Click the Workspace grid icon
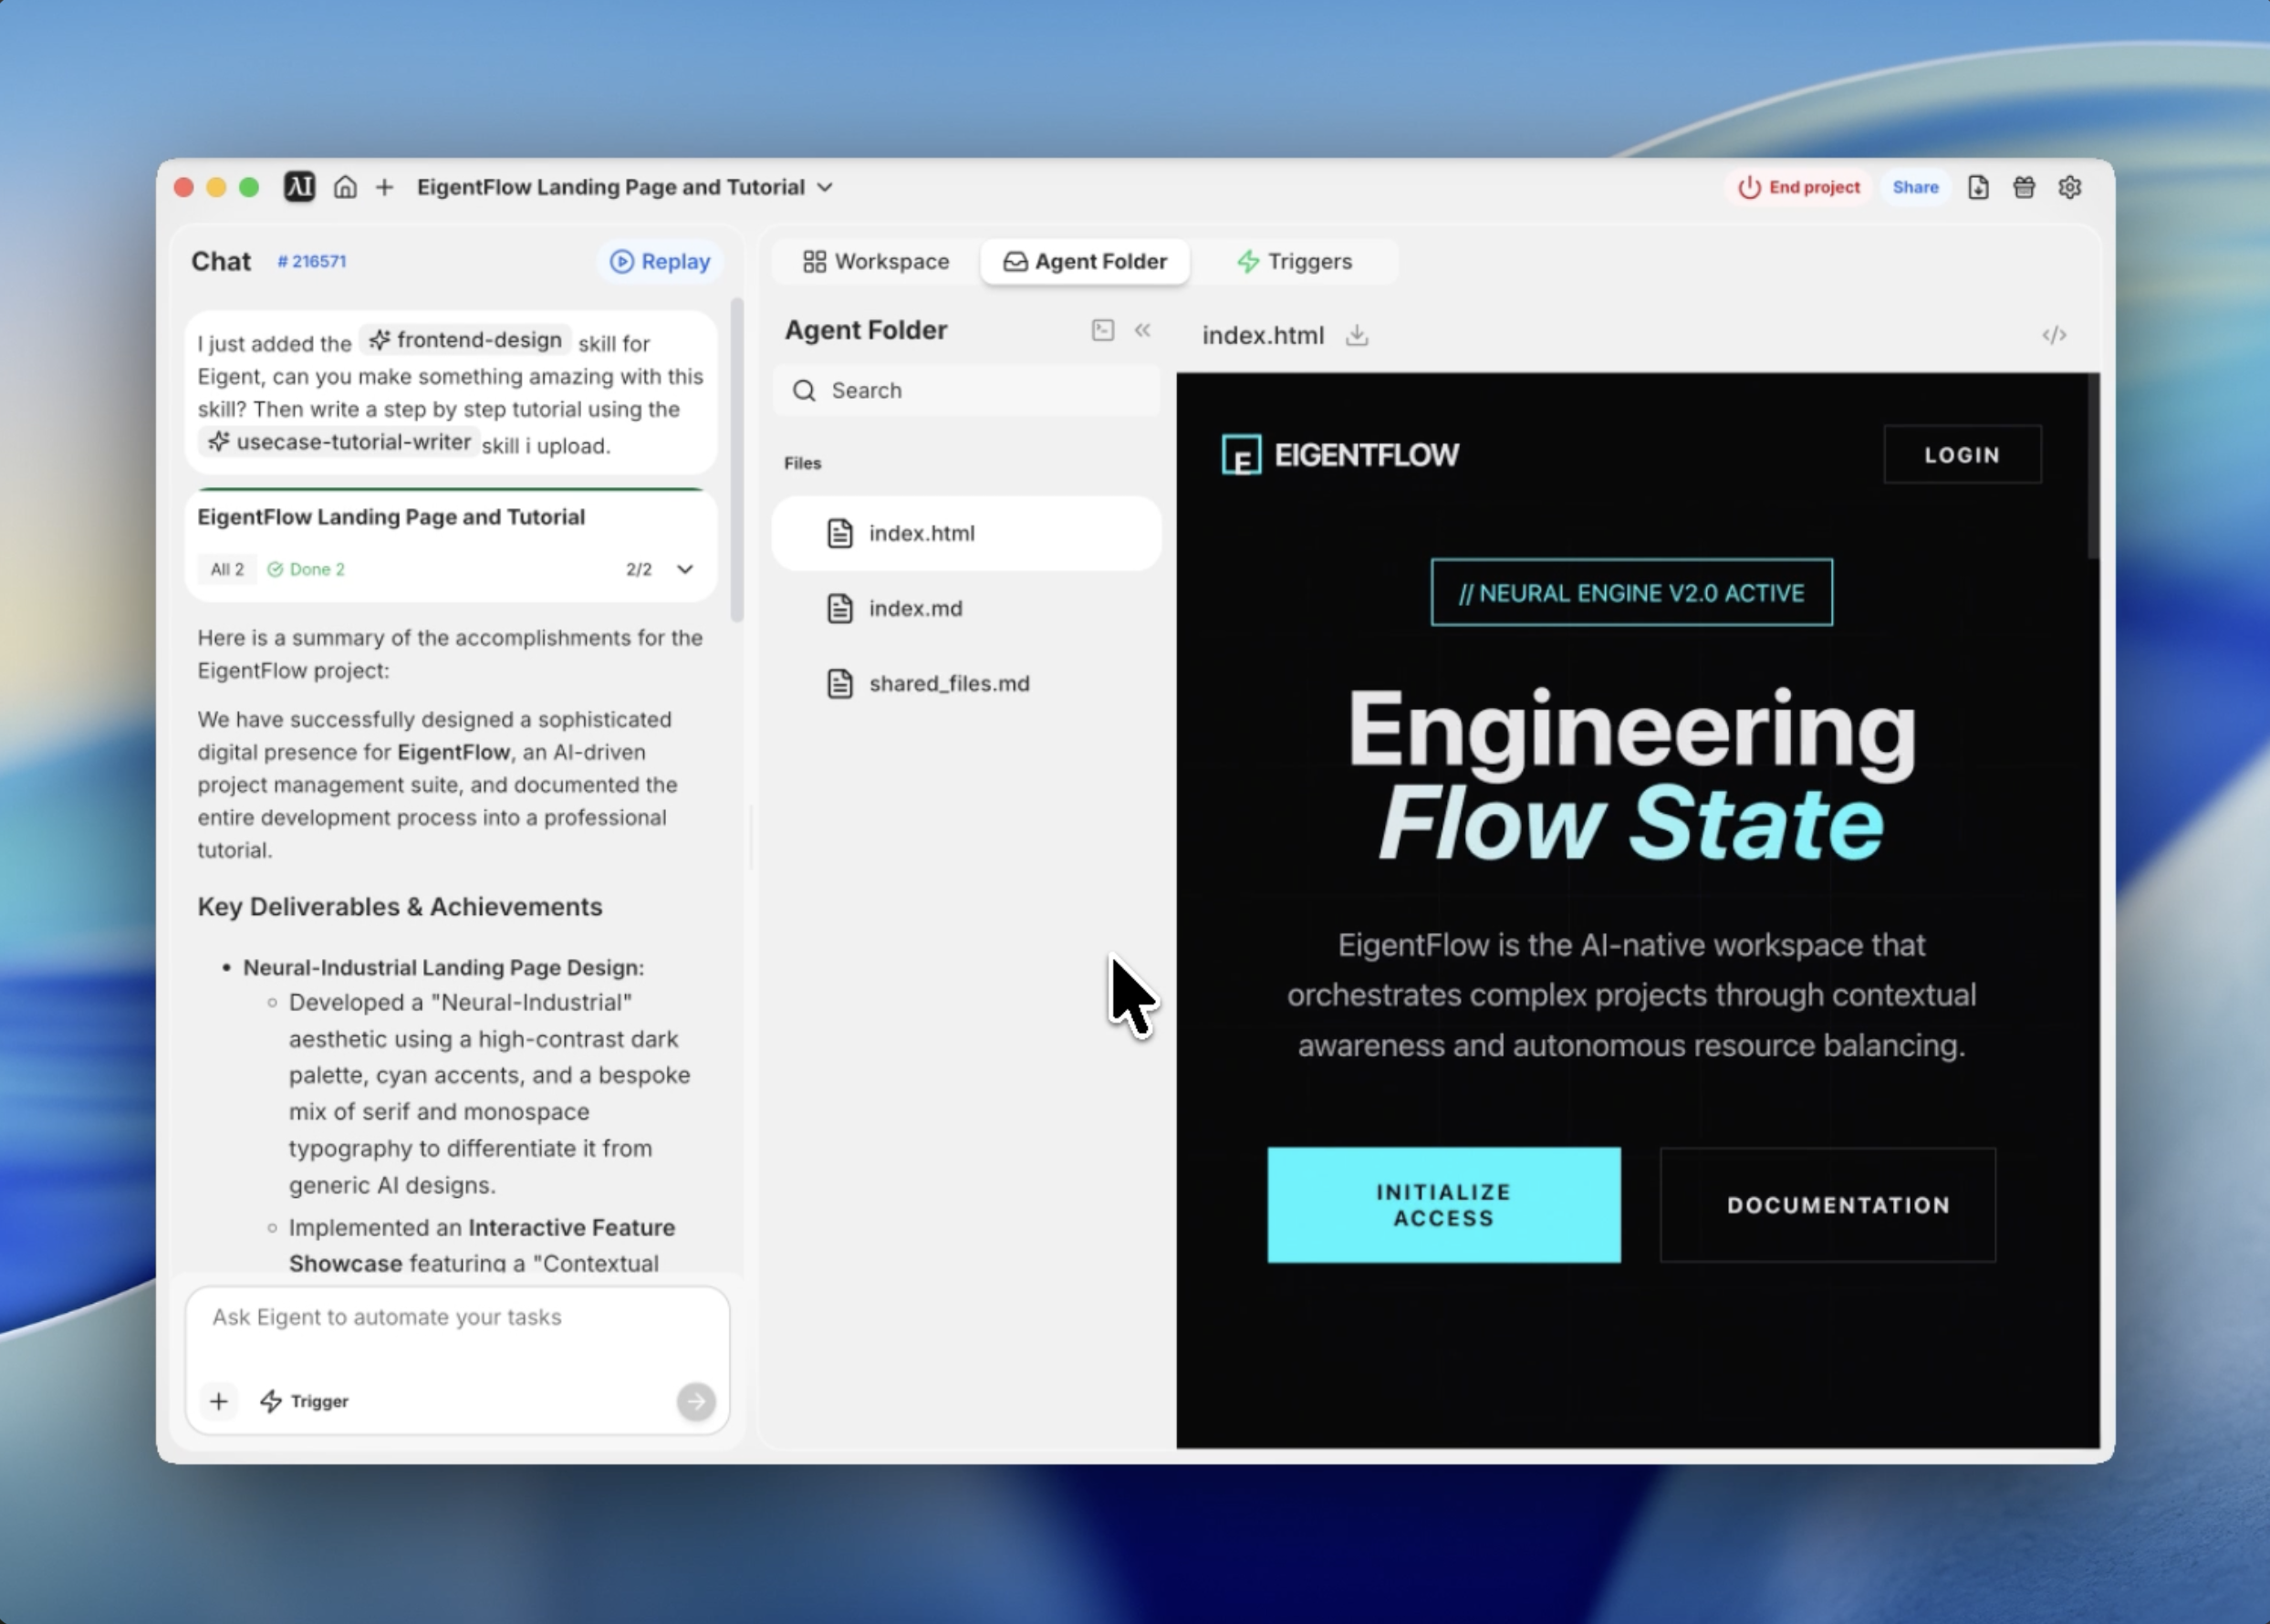This screenshot has width=2270, height=1624. [x=814, y=261]
